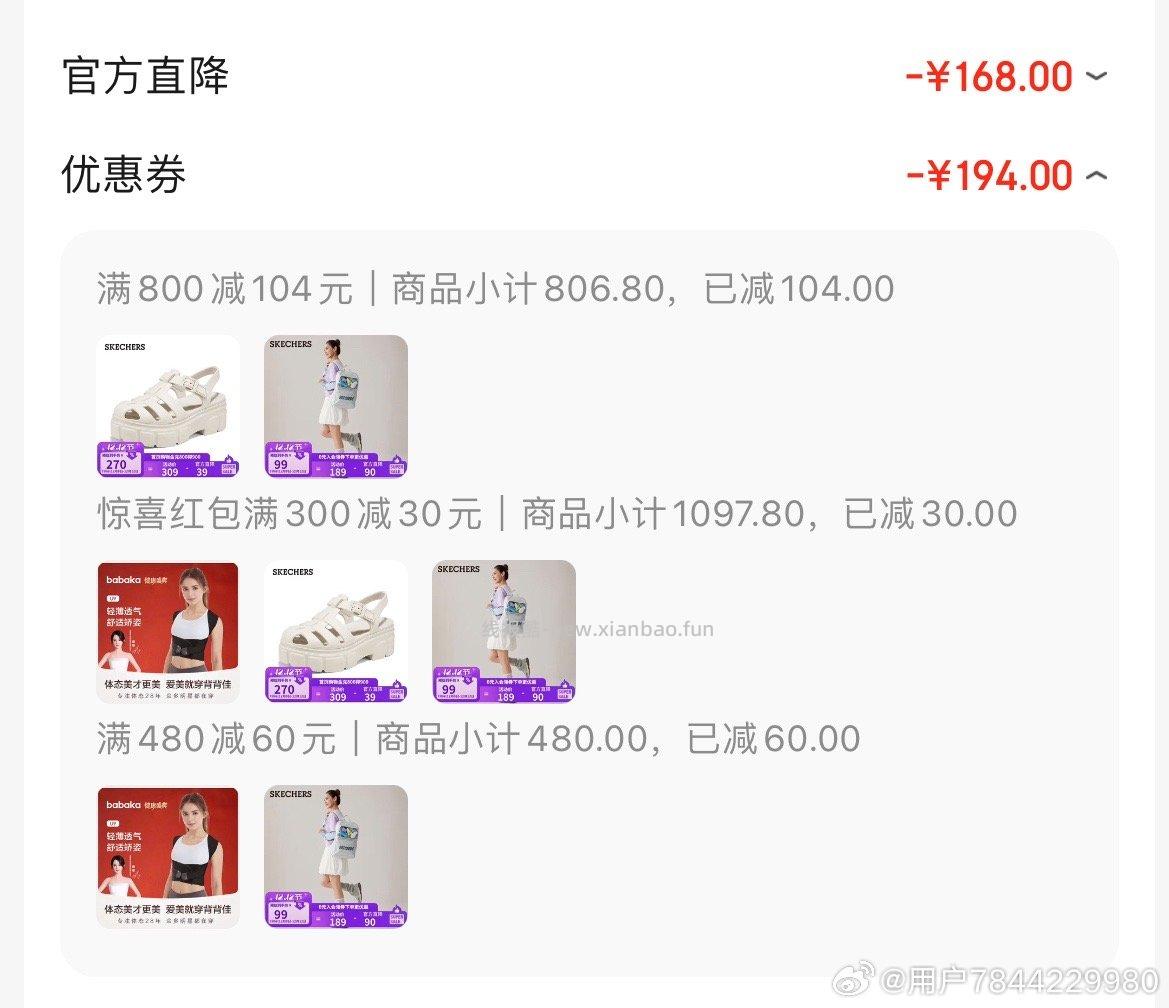Image resolution: width=1169 pixels, height=1008 pixels.
Task: Select the 优惠券 label
Action: (123, 174)
